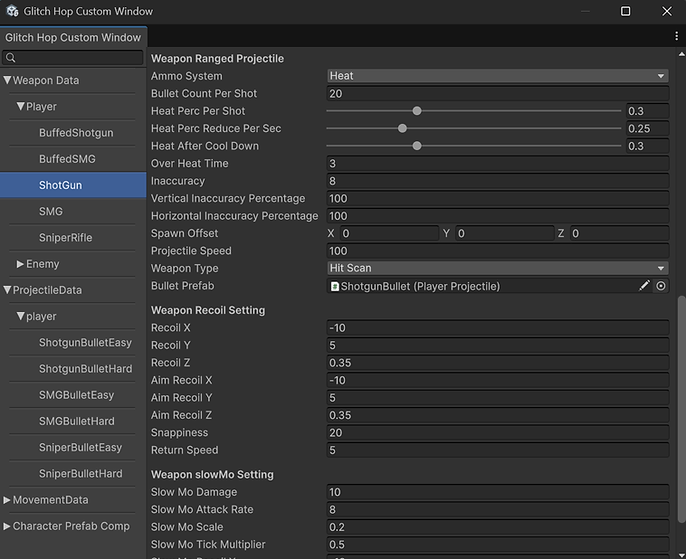Select BuffedShotgun in the weapon list
The width and height of the screenshot is (686, 559).
(76, 133)
